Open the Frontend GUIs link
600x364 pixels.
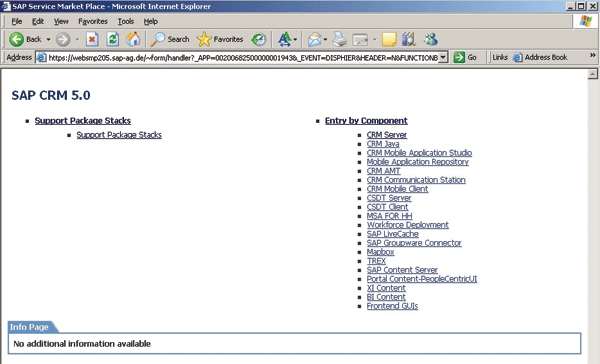pyautogui.click(x=392, y=306)
